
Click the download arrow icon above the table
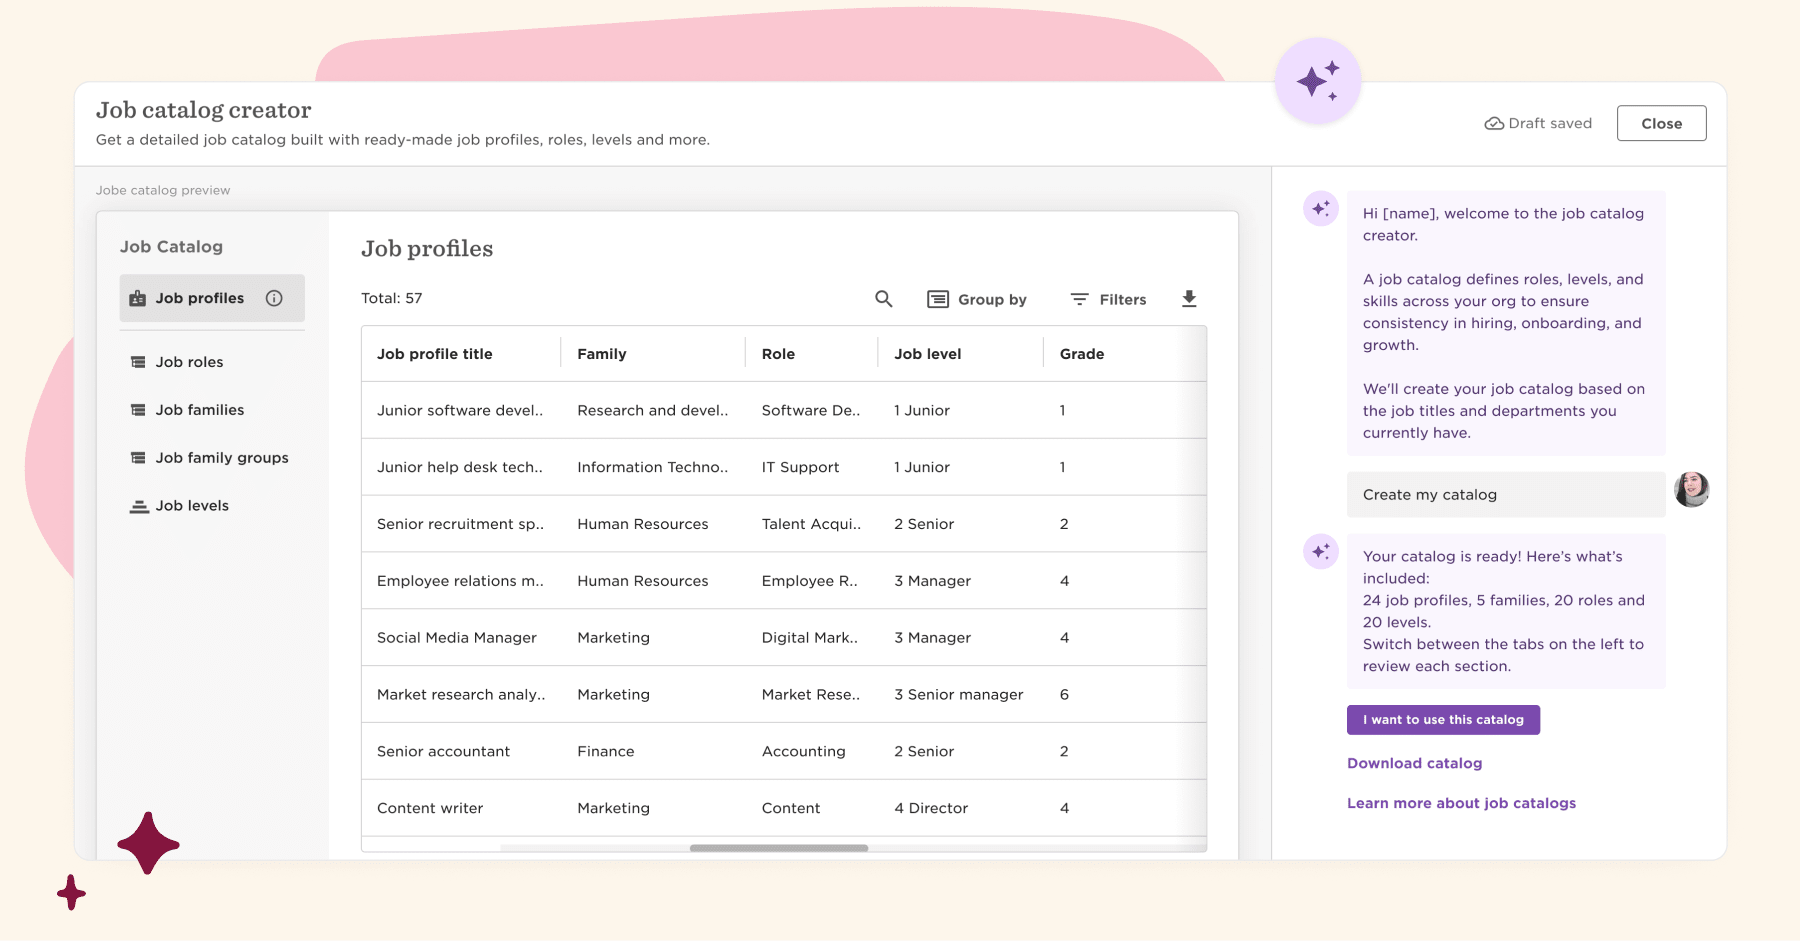(1189, 299)
